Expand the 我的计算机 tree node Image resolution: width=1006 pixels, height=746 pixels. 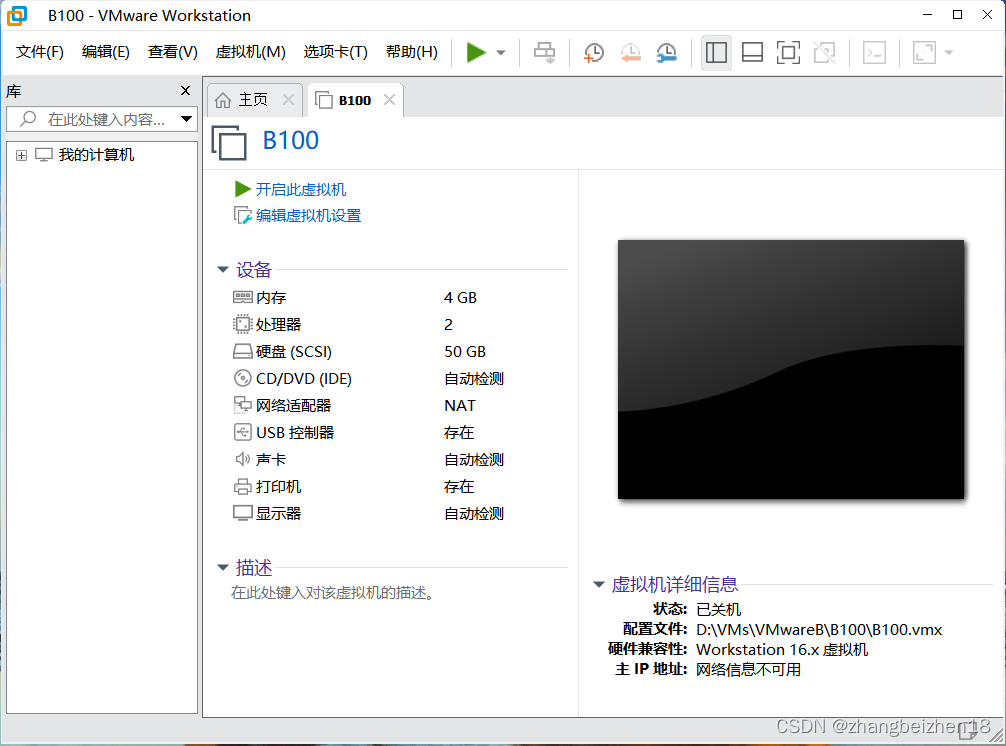pyautogui.click(x=21, y=155)
